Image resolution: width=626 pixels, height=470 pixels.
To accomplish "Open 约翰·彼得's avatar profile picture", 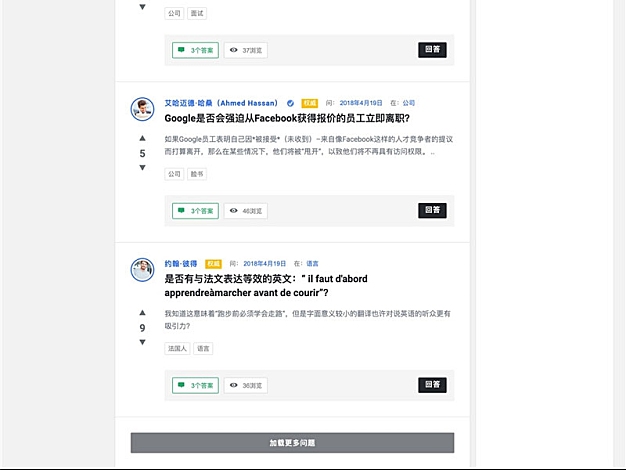I will [142, 270].
